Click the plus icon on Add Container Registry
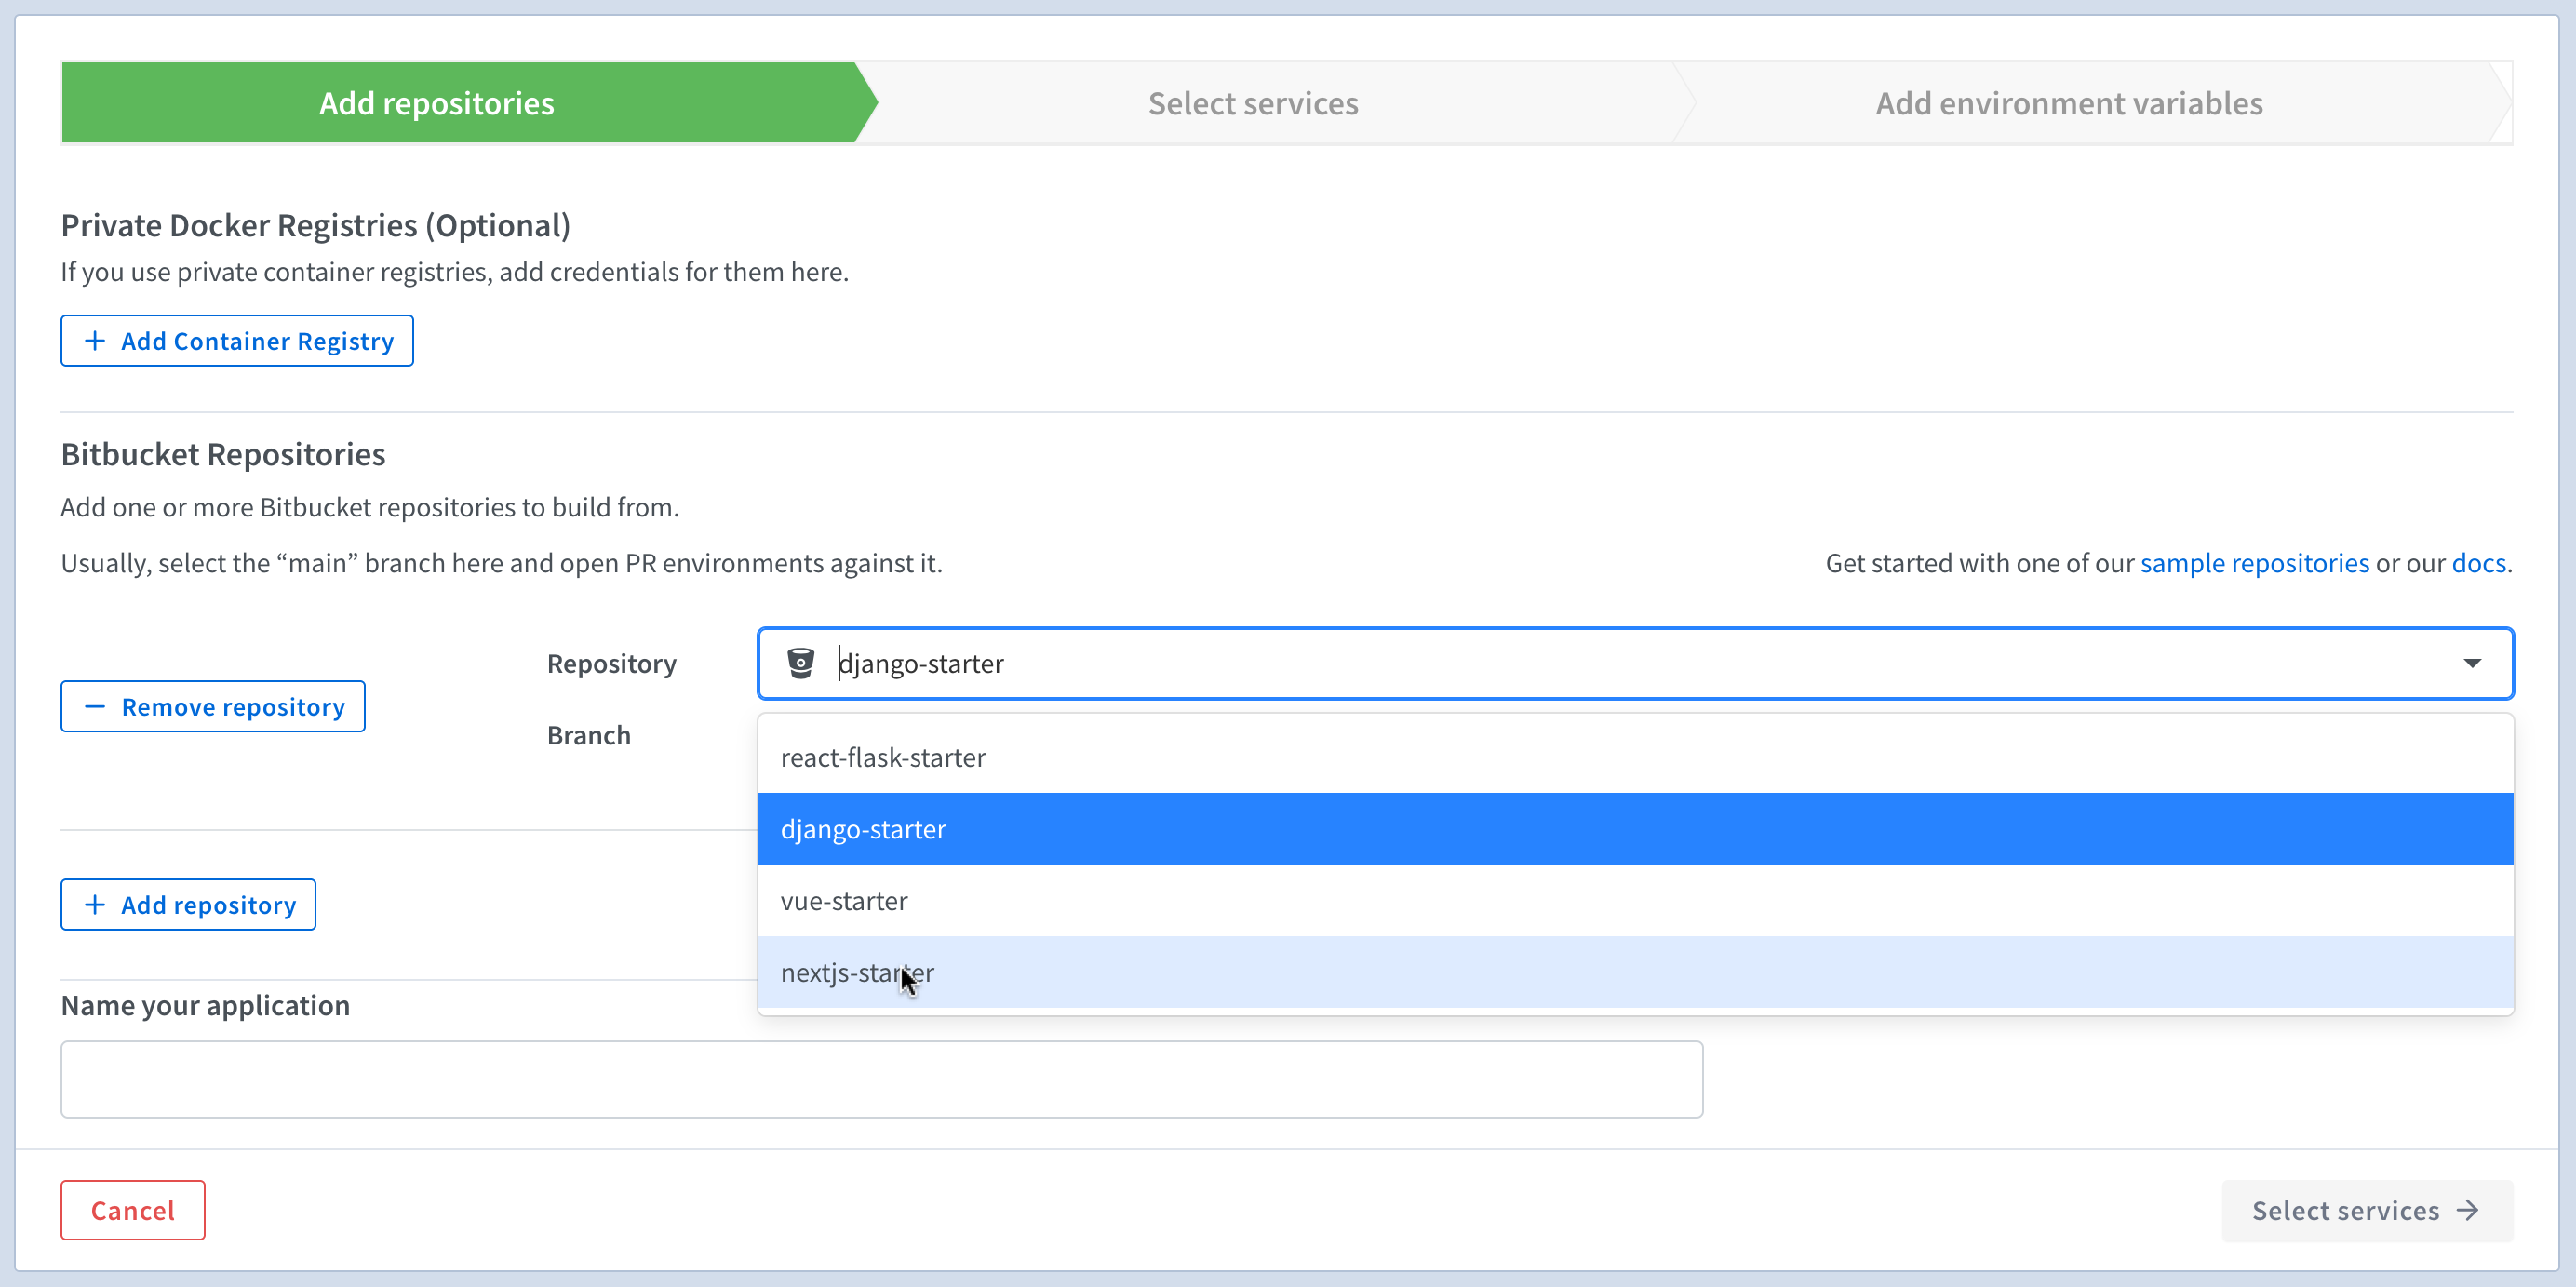This screenshot has height=1287, width=2576. [95, 340]
